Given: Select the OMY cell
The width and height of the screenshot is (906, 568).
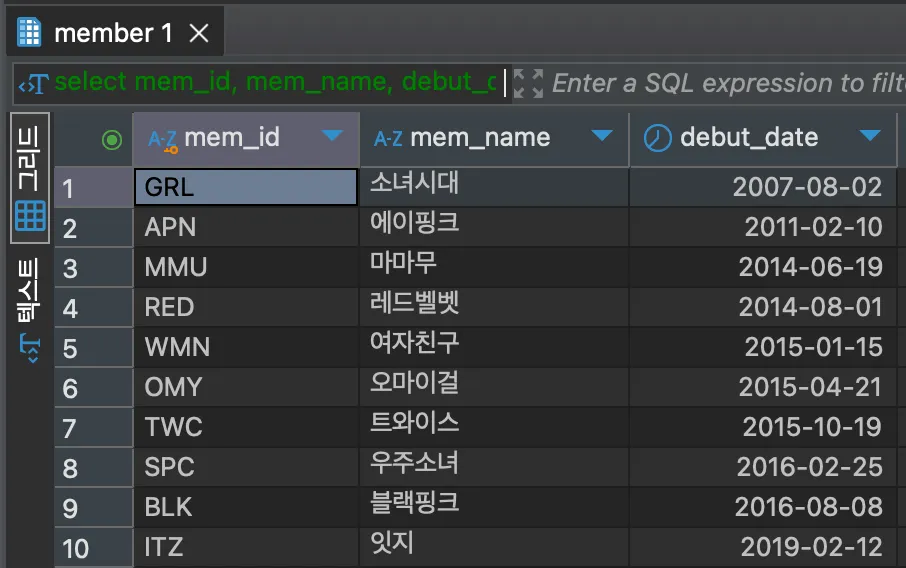Looking at the screenshot, I should click(x=246, y=388).
